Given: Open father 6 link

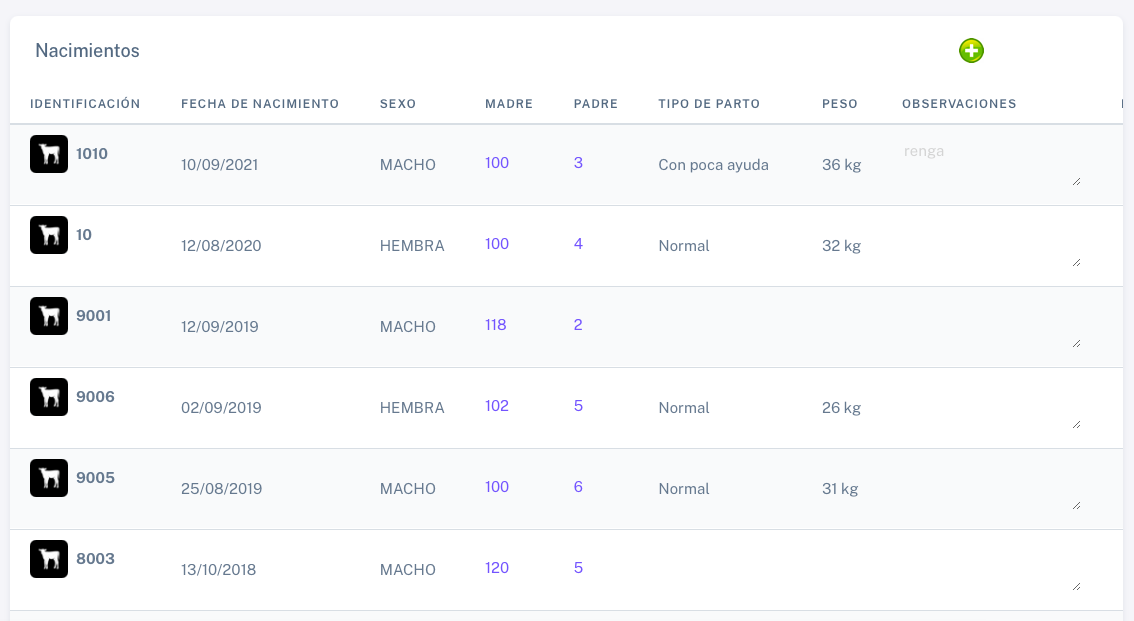Looking at the screenshot, I should pyautogui.click(x=578, y=487).
